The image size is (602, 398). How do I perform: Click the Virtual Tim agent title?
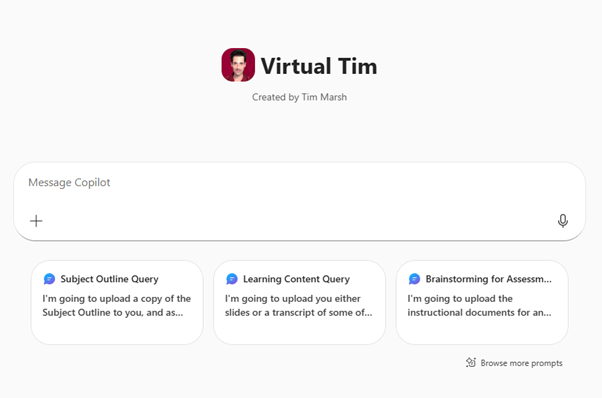(319, 66)
